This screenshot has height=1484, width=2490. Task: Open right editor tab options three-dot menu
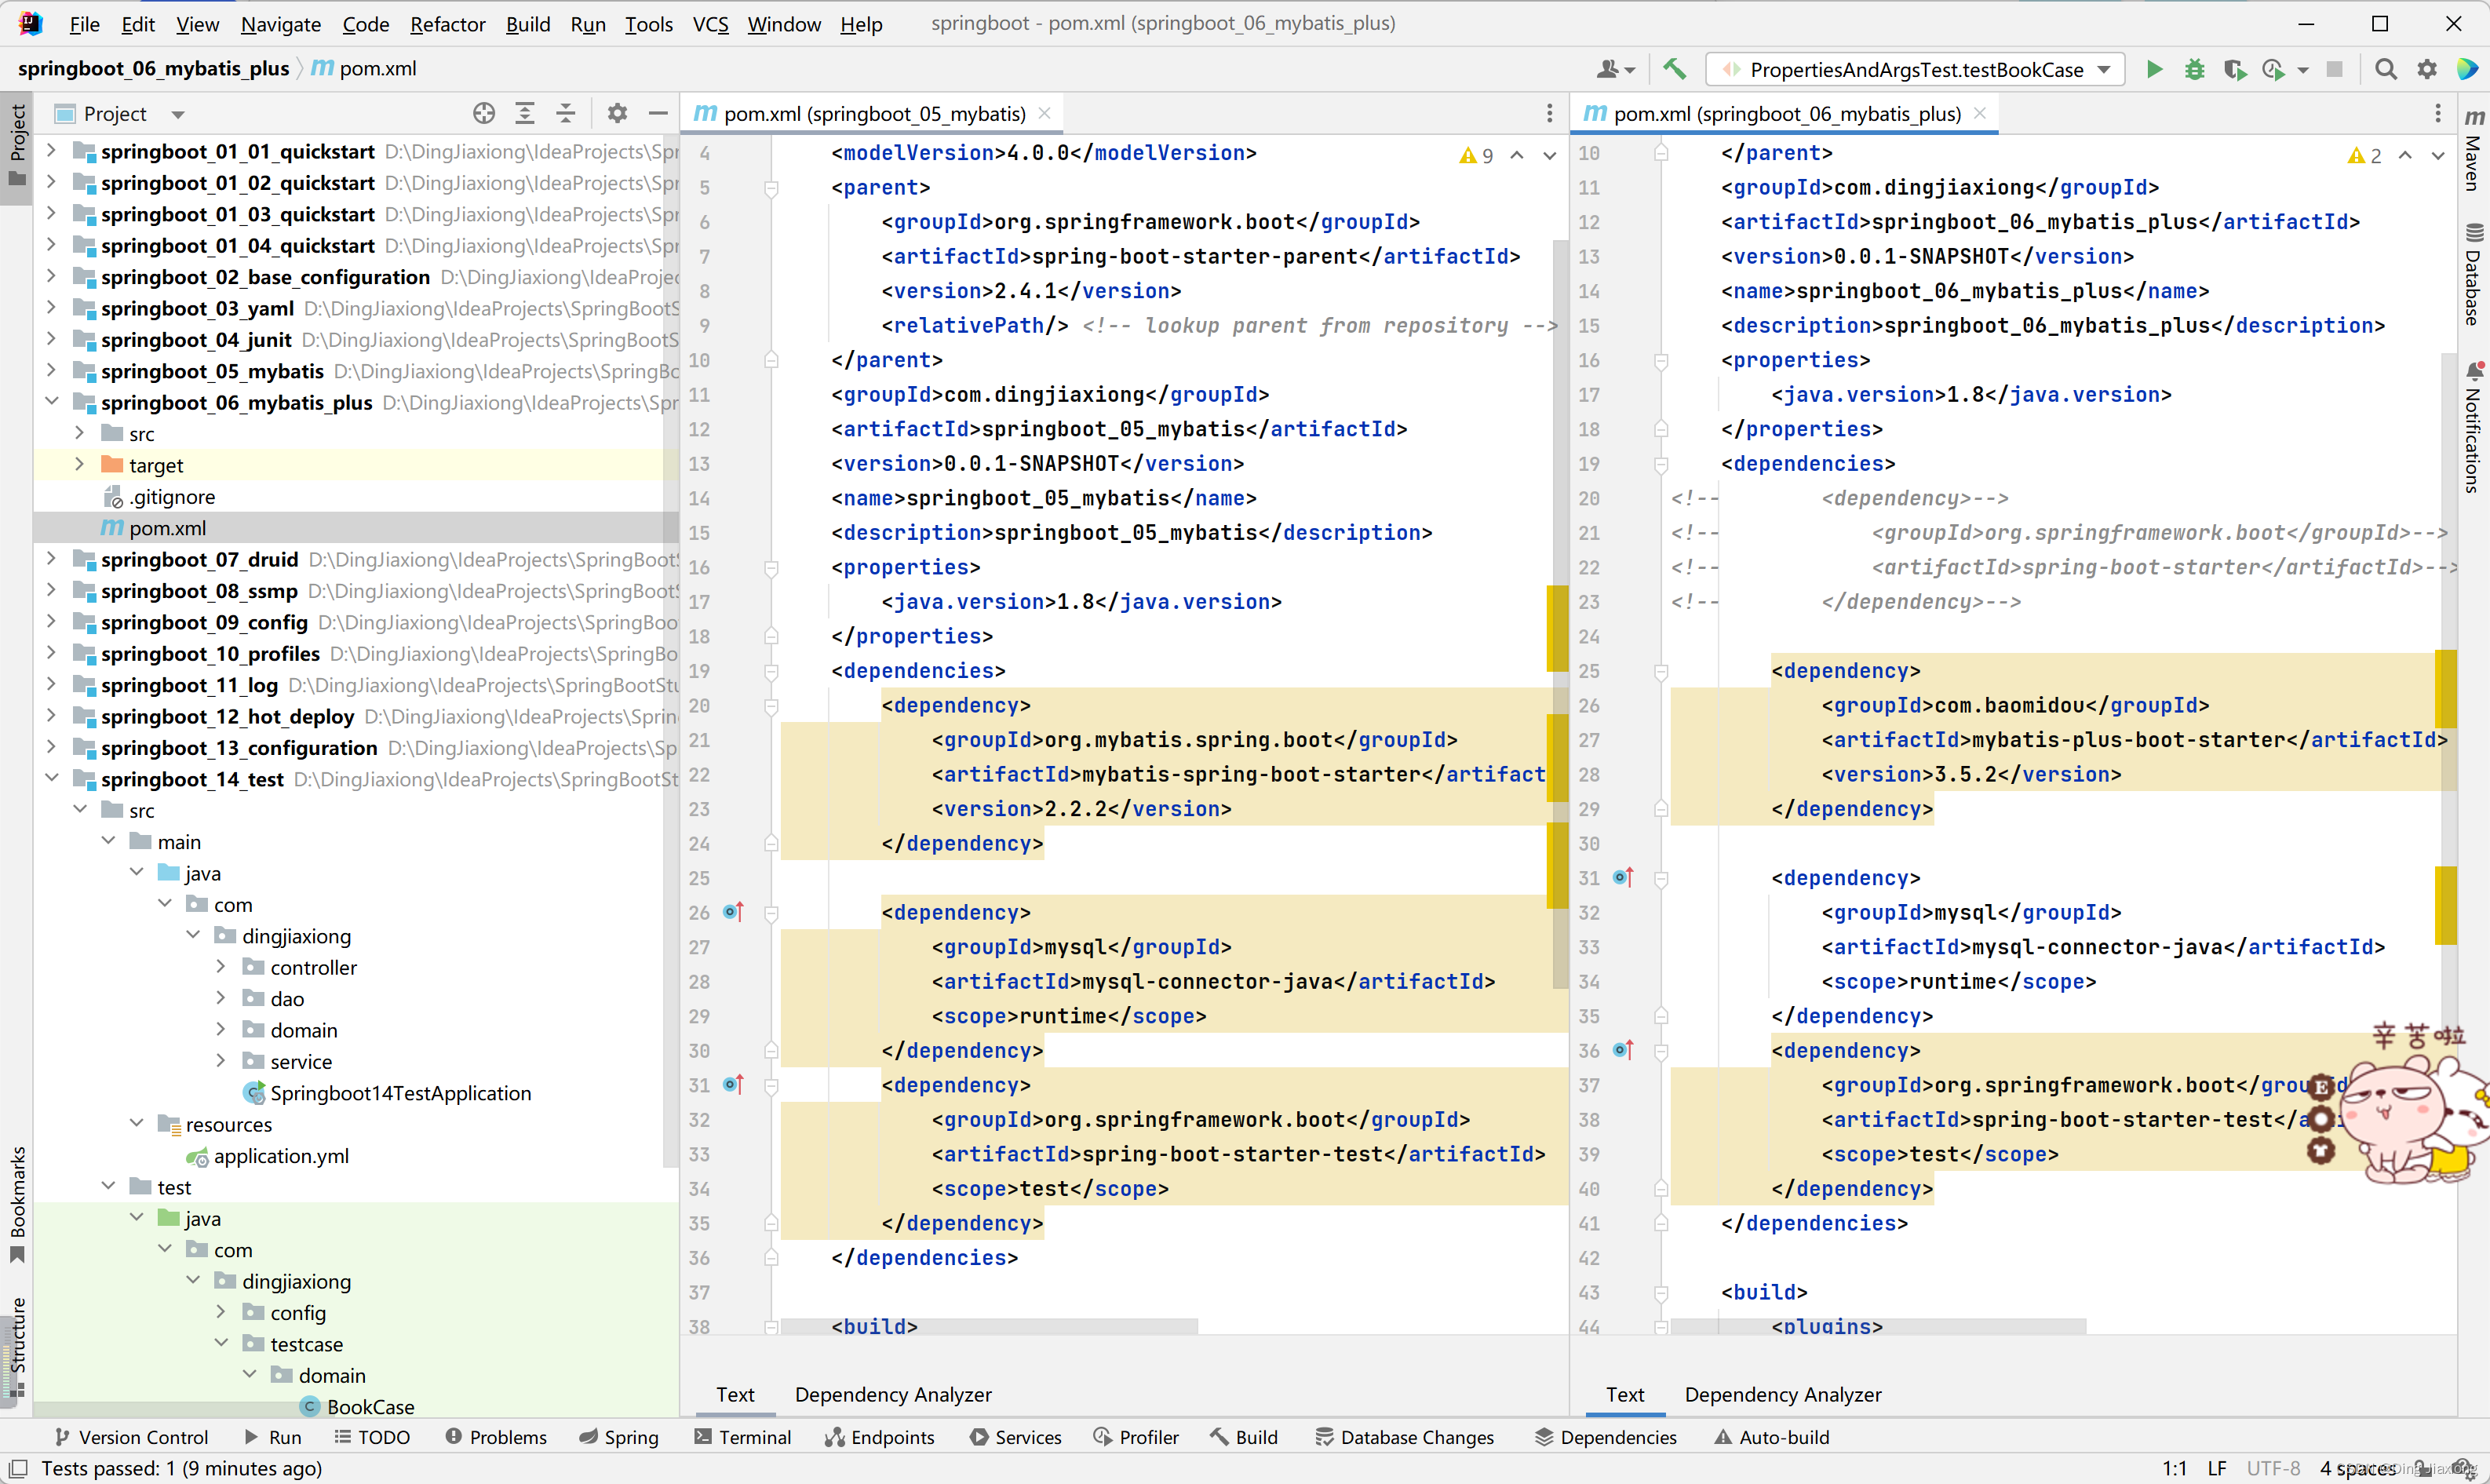pyautogui.click(x=2438, y=113)
